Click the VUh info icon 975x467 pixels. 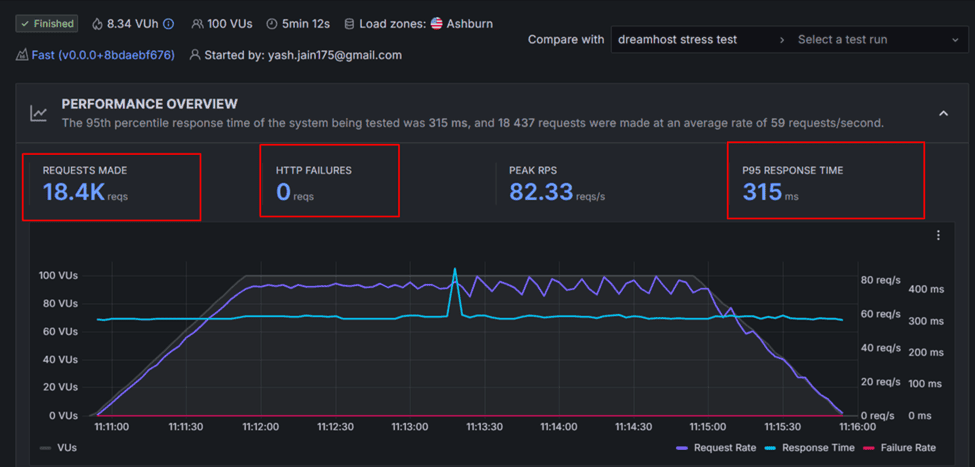coord(169,24)
